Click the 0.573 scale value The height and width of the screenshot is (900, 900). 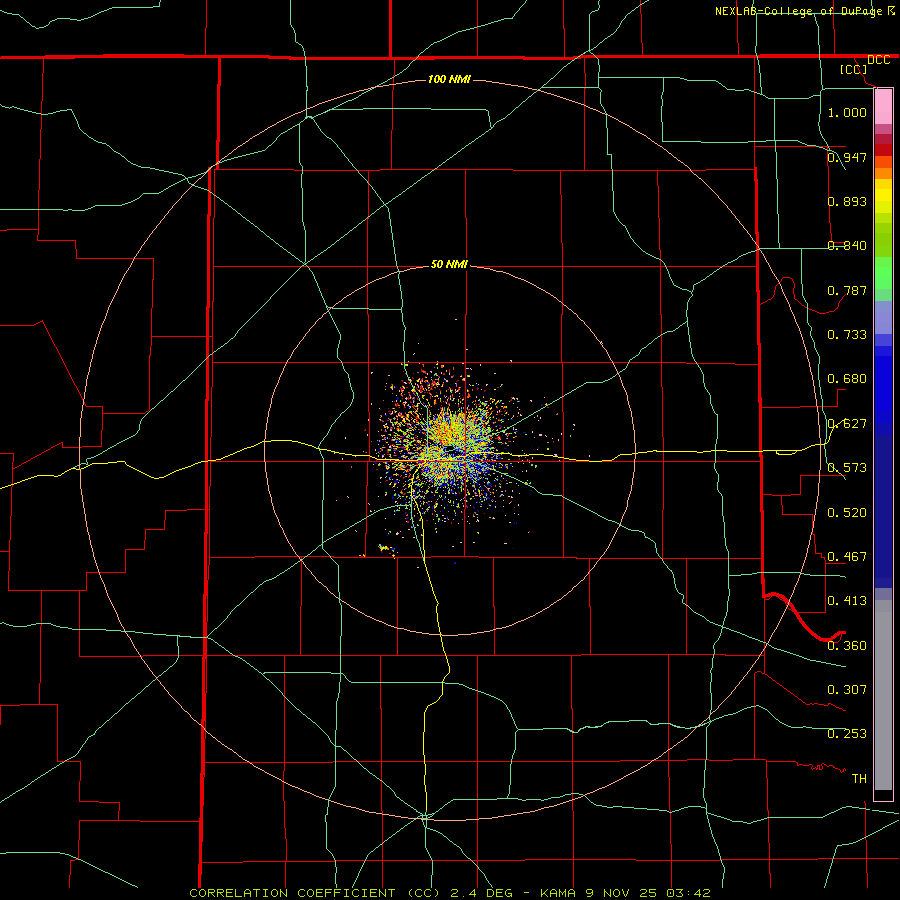[847, 467]
